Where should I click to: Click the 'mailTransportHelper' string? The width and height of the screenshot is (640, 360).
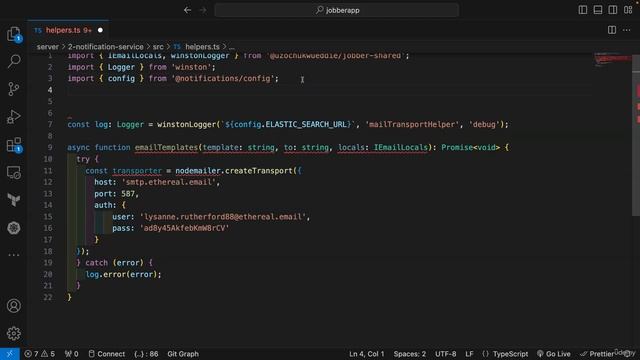(x=412, y=124)
